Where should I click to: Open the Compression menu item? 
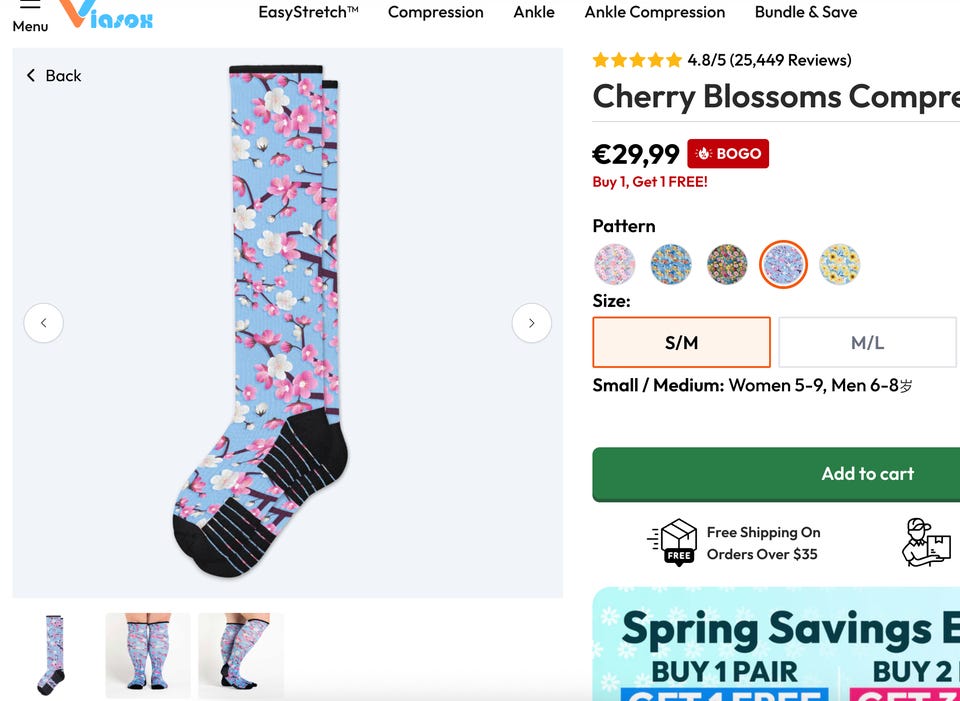click(x=435, y=12)
